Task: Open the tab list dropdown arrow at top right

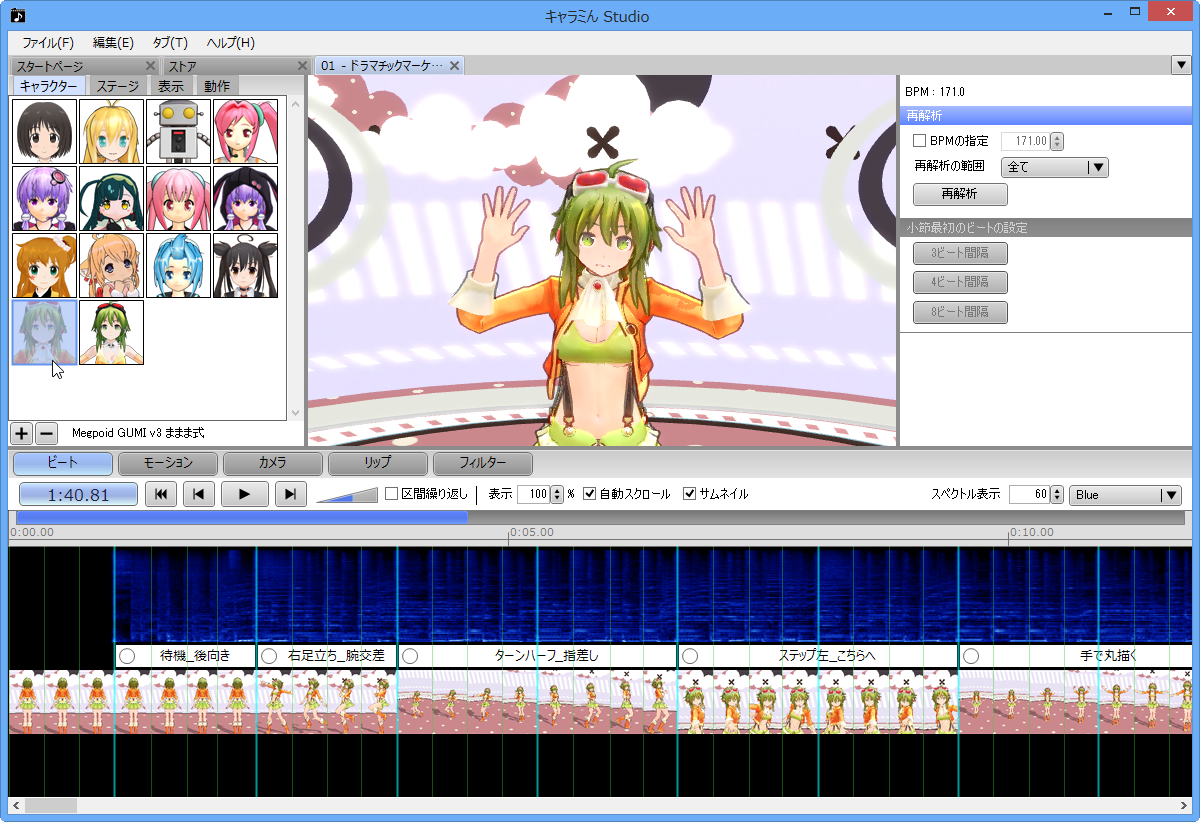Action: (x=1180, y=65)
